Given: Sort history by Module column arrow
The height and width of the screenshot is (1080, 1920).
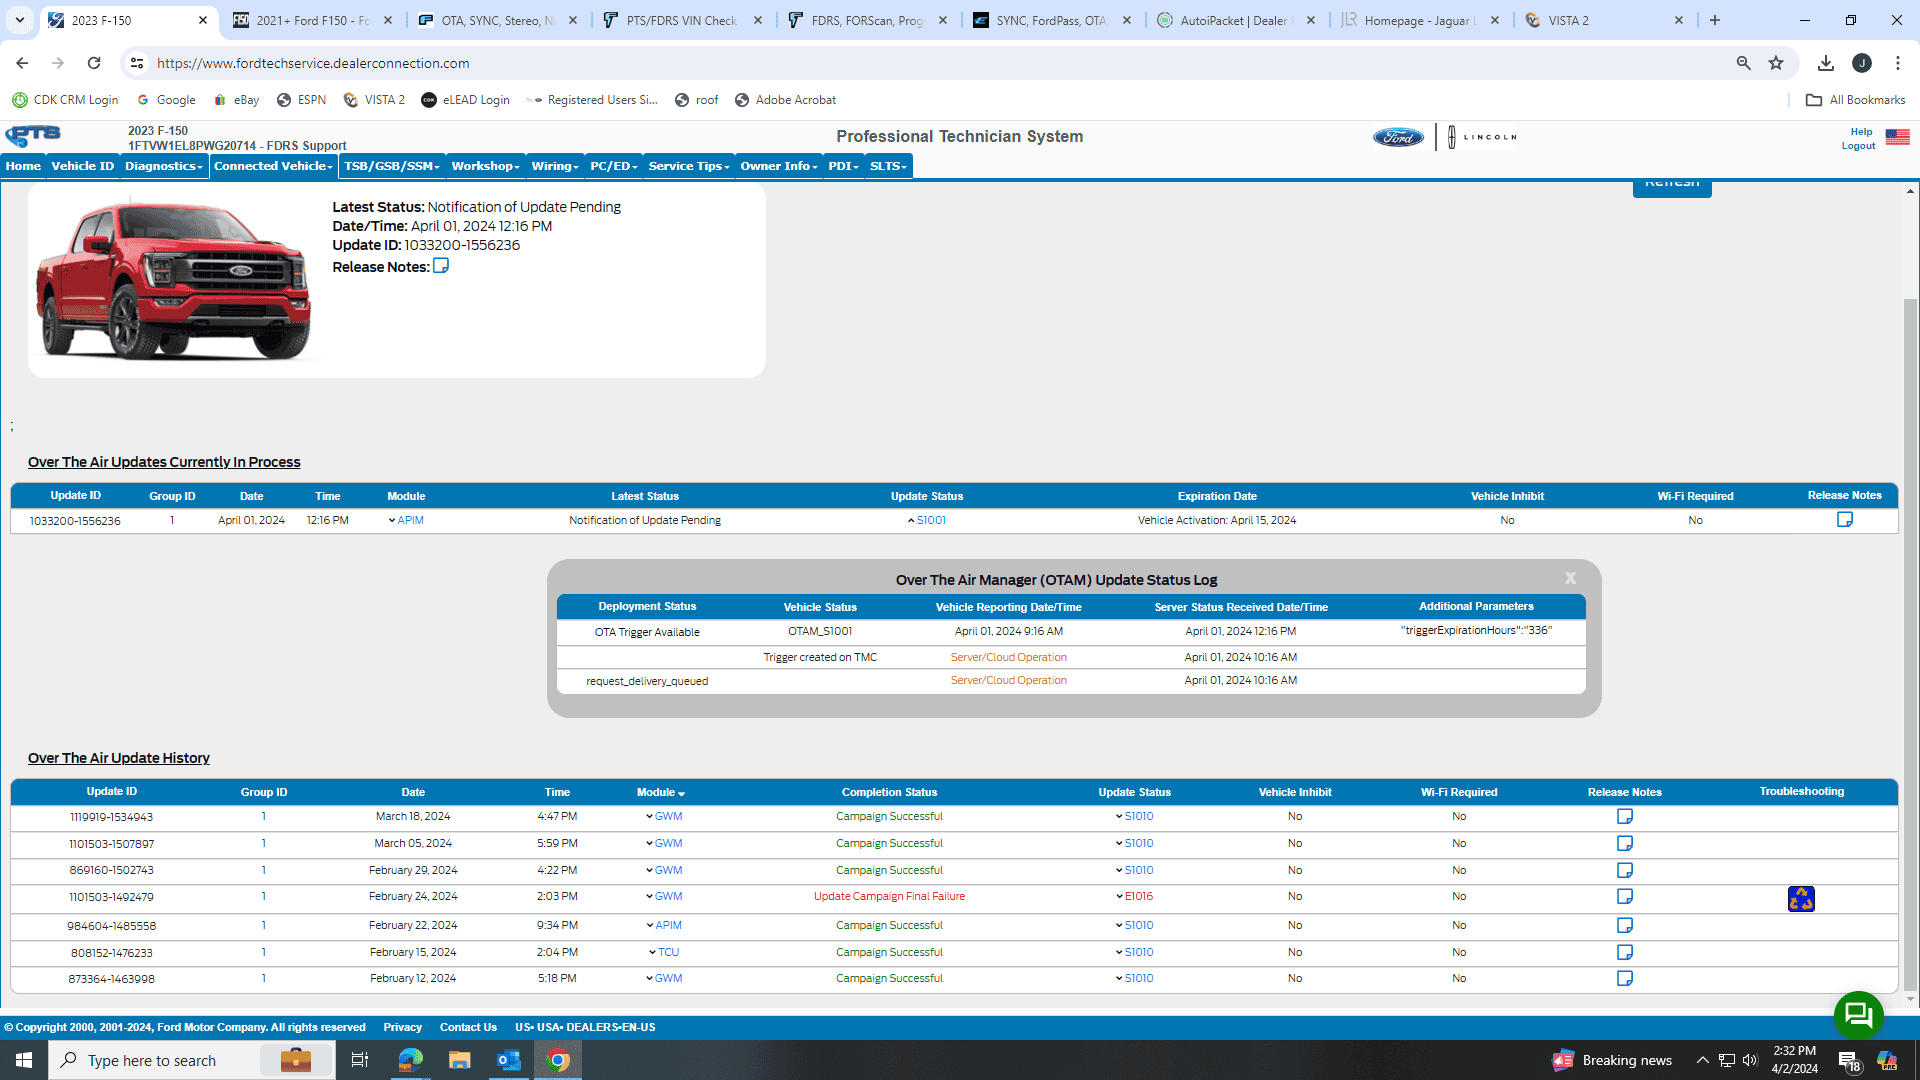Looking at the screenshot, I should [682, 793].
